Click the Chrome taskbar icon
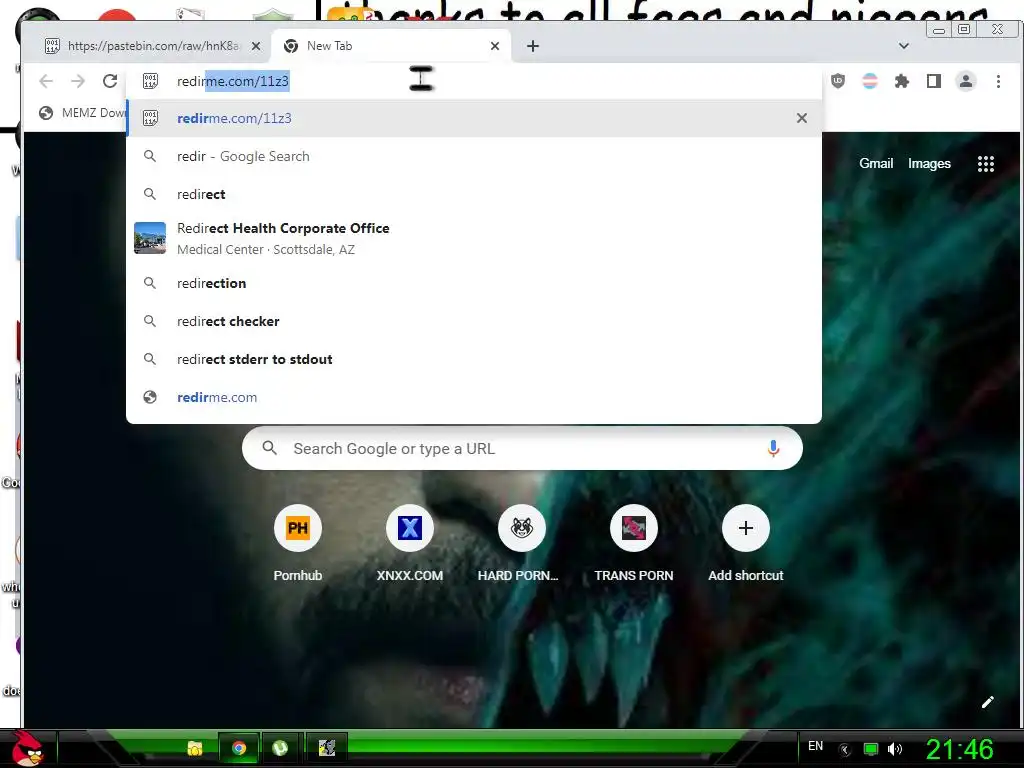 (x=239, y=748)
